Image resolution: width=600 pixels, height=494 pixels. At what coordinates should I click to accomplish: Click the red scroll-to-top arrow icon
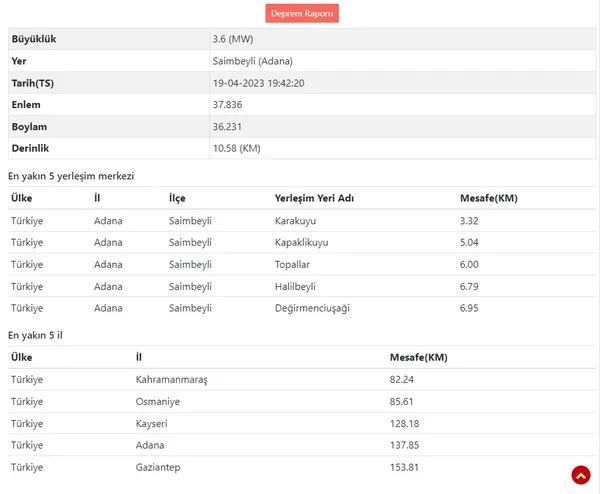[x=581, y=475]
